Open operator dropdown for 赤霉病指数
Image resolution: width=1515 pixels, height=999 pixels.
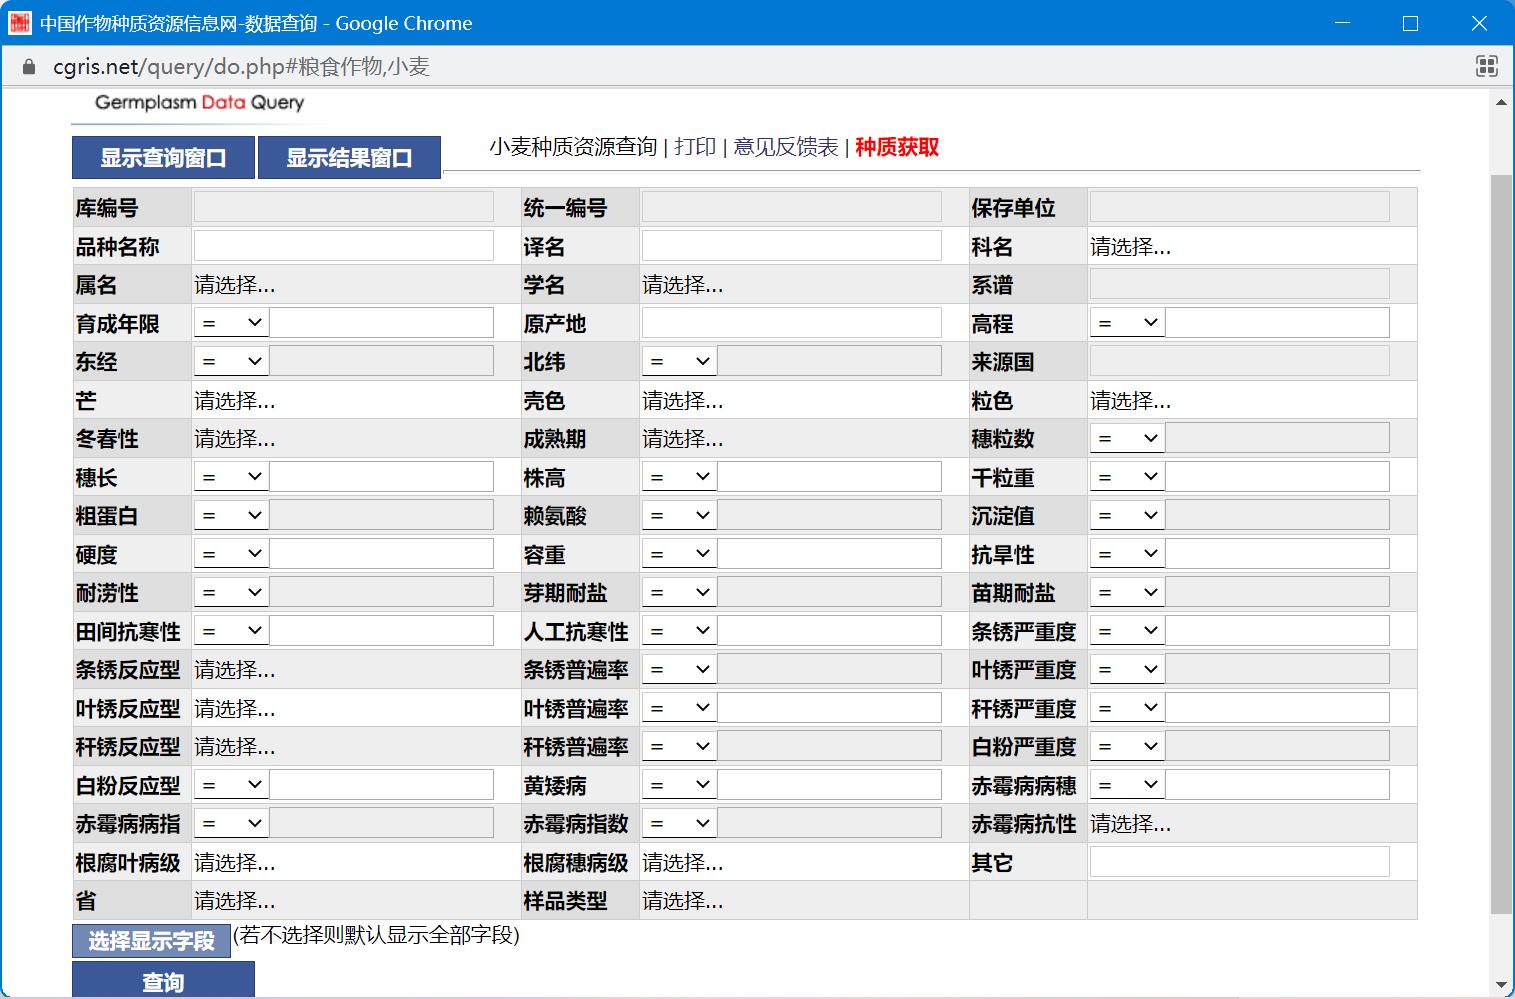coord(679,823)
